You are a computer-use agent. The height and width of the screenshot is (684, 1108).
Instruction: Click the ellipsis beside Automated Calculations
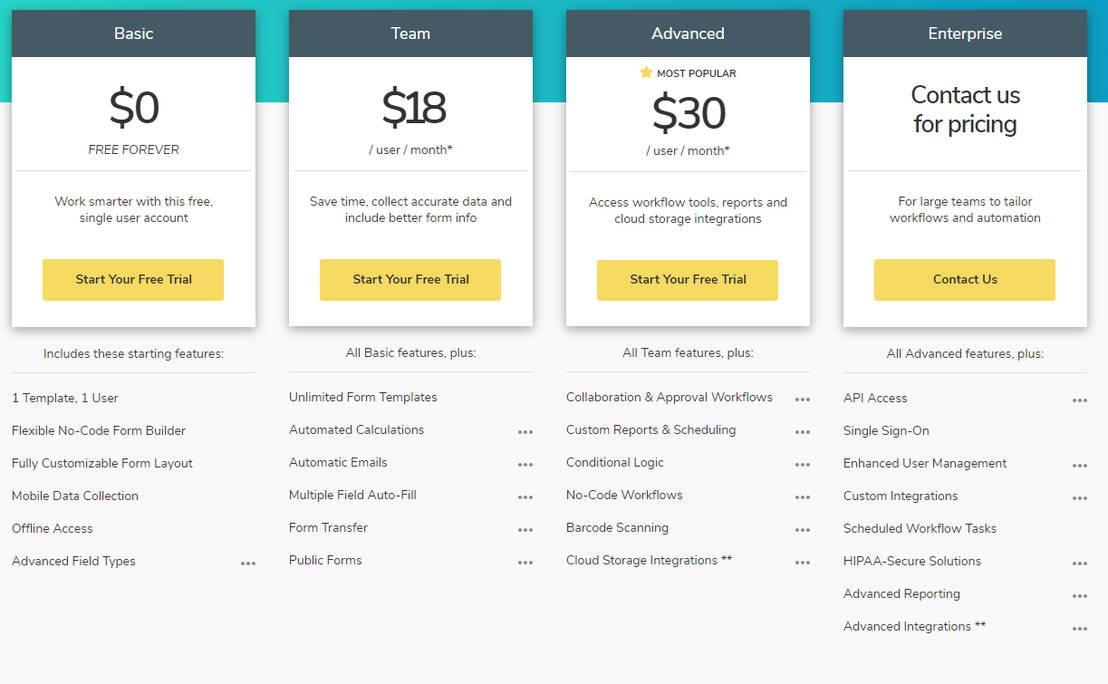tap(525, 432)
